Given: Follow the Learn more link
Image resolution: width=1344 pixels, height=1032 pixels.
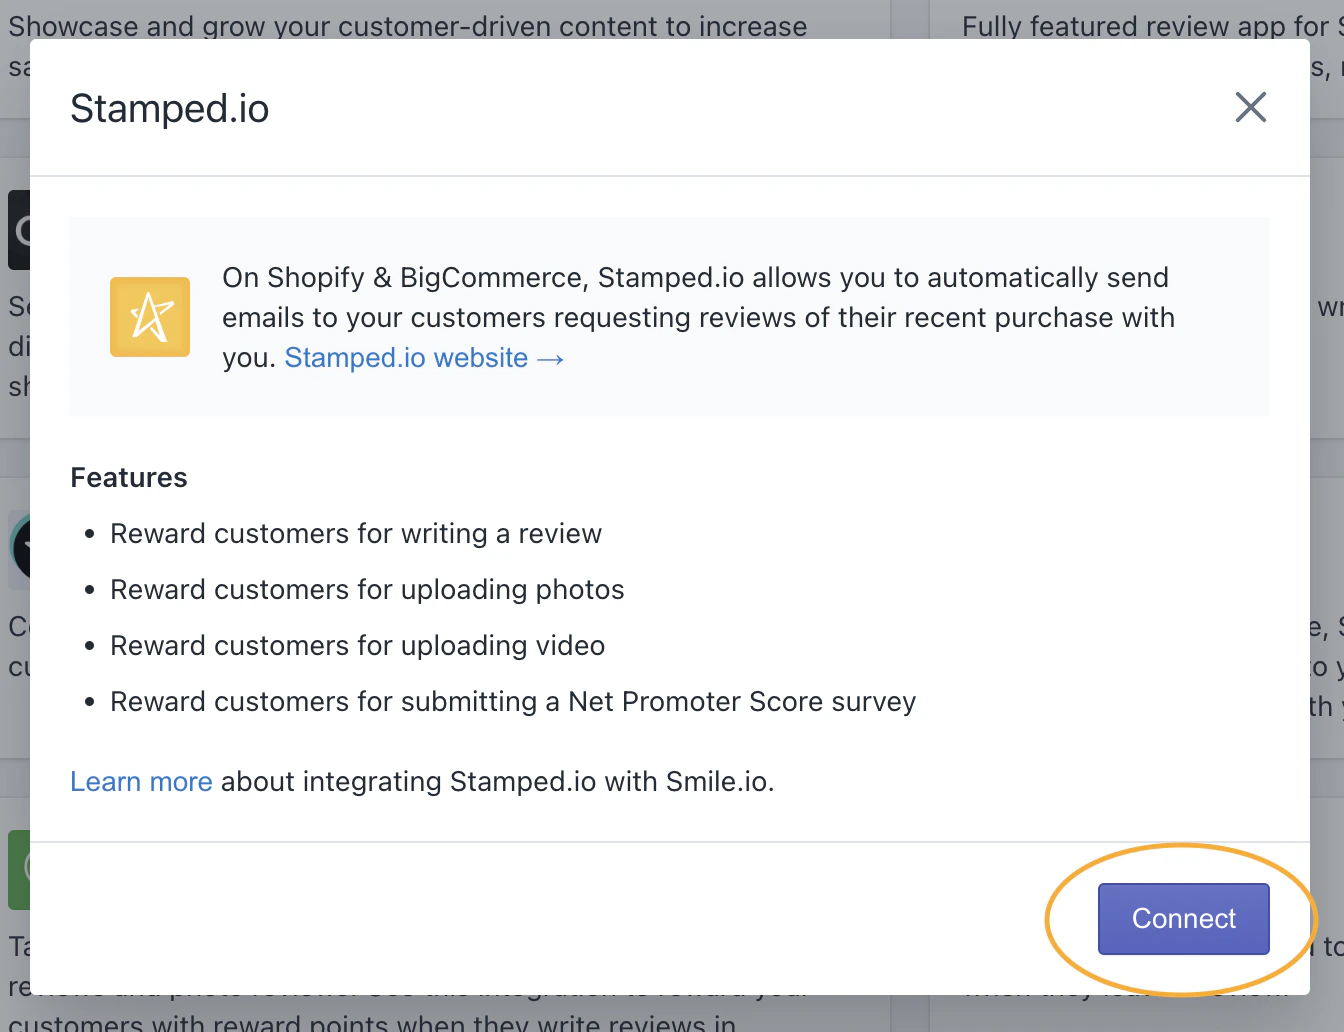Looking at the screenshot, I should (141, 781).
